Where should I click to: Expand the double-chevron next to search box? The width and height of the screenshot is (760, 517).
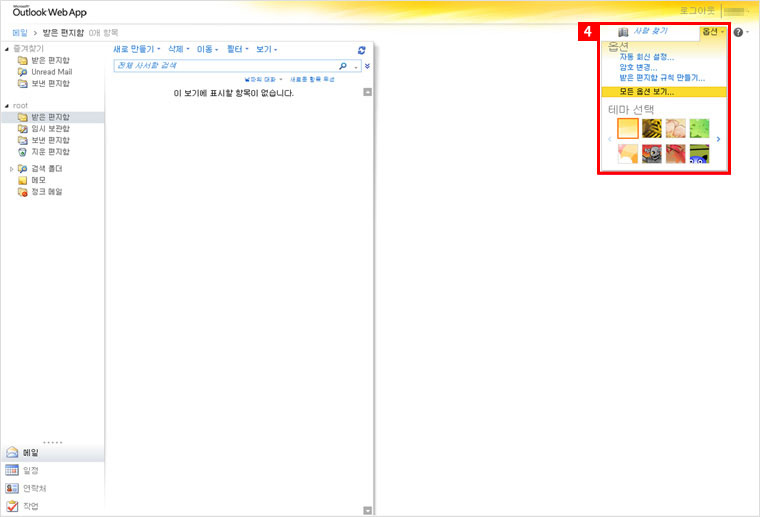[367, 66]
